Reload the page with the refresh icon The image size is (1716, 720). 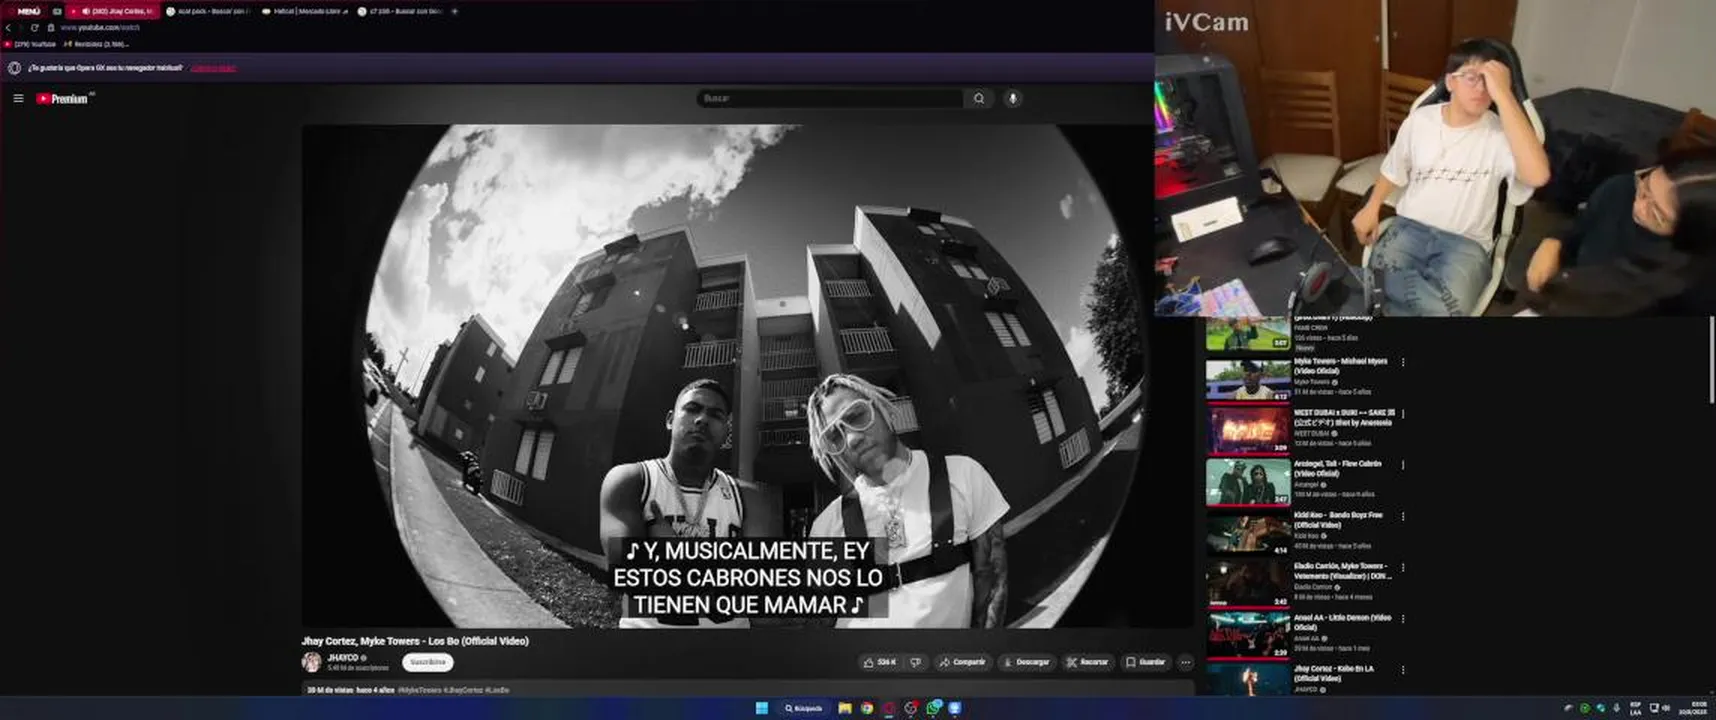tap(34, 27)
